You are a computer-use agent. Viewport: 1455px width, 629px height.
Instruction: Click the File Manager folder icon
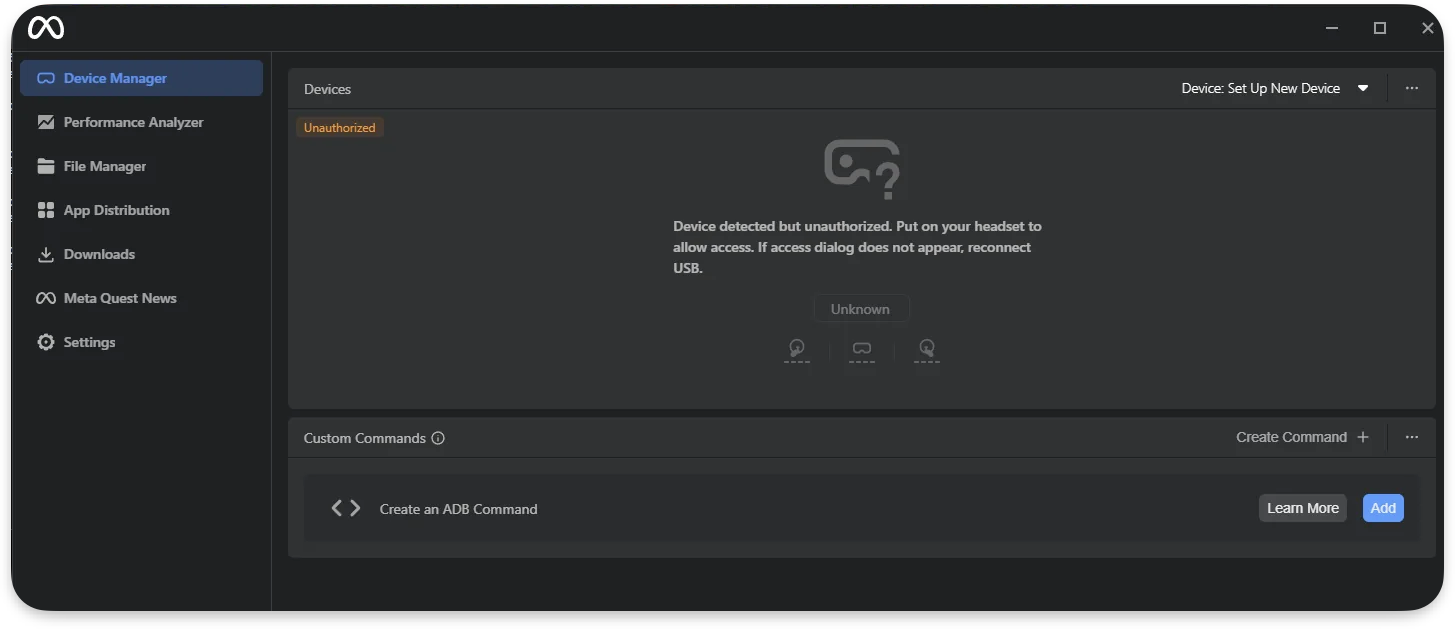pyautogui.click(x=45, y=166)
